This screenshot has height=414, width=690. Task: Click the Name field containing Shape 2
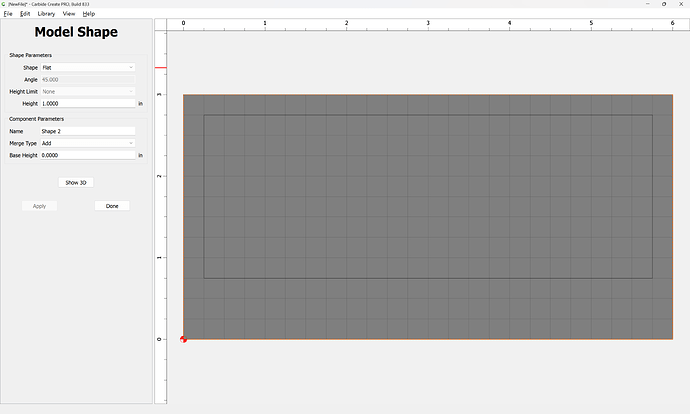(x=88, y=131)
